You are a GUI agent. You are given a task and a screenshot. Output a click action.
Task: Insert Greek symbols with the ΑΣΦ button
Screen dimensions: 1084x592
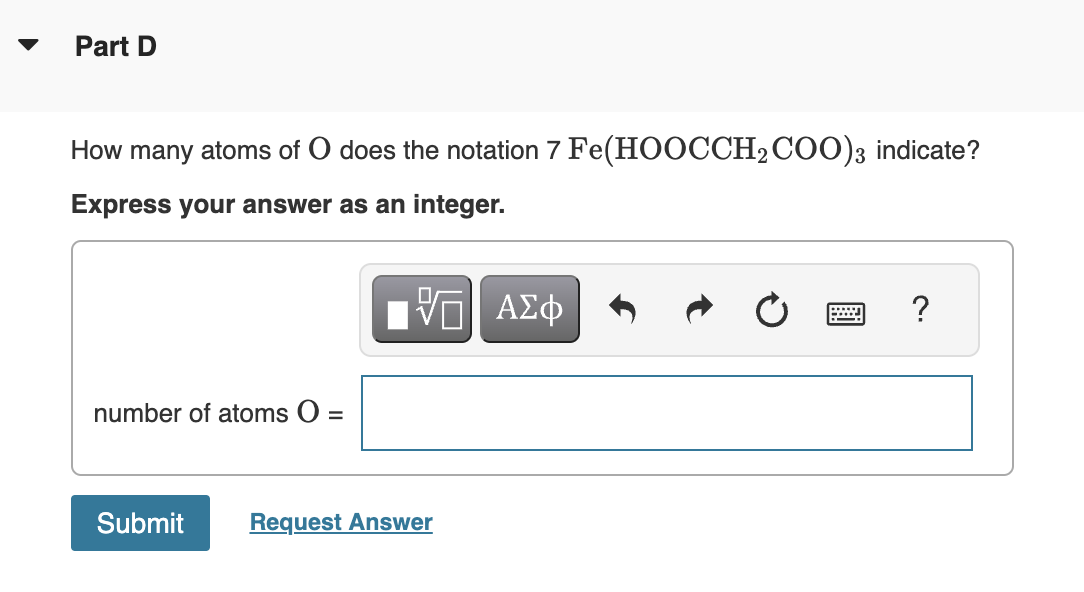point(529,308)
